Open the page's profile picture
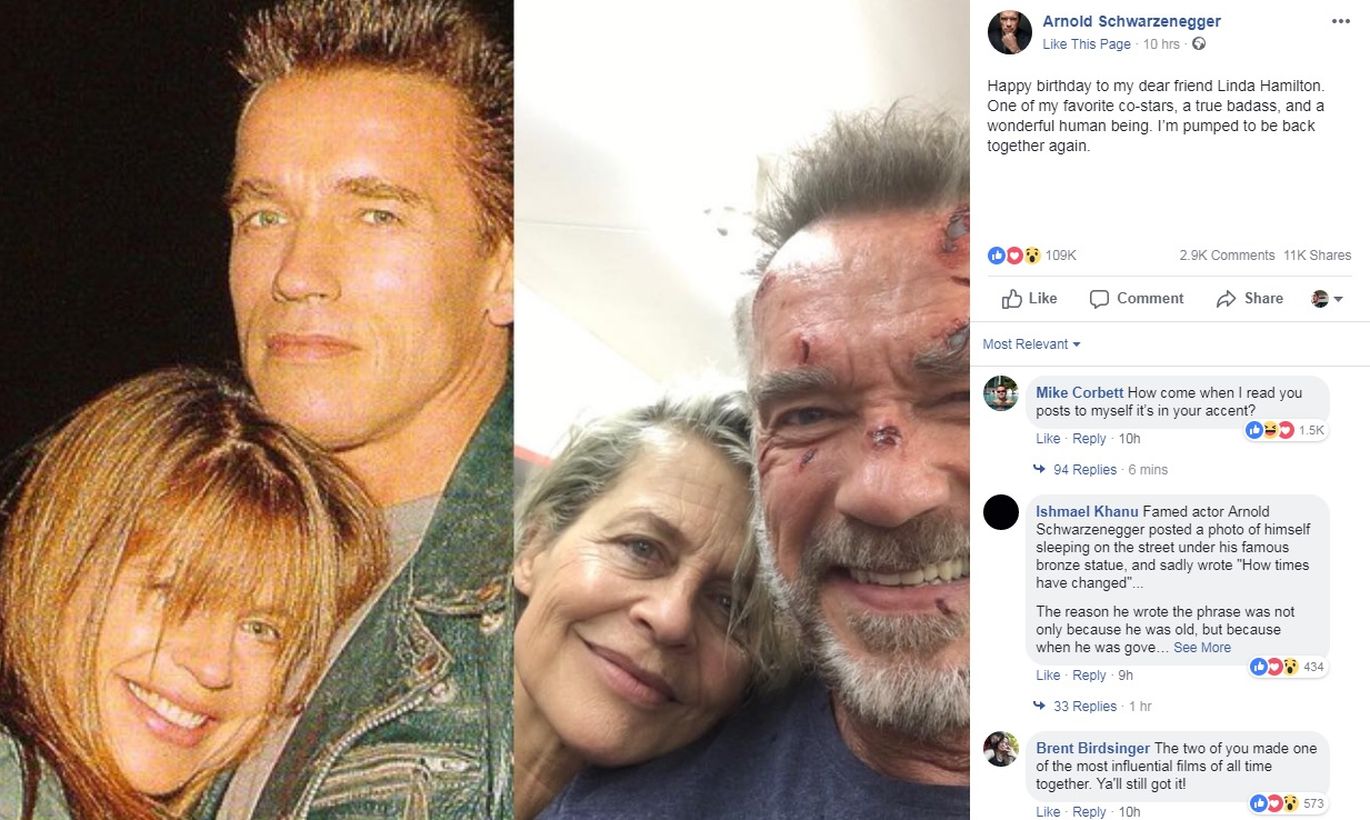This screenshot has height=820, width=1370. [x=1009, y=32]
